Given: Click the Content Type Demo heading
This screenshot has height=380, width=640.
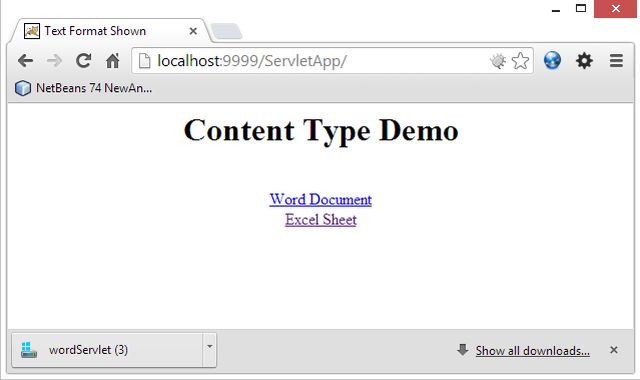Looking at the screenshot, I should pyautogui.click(x=321, y=130).
